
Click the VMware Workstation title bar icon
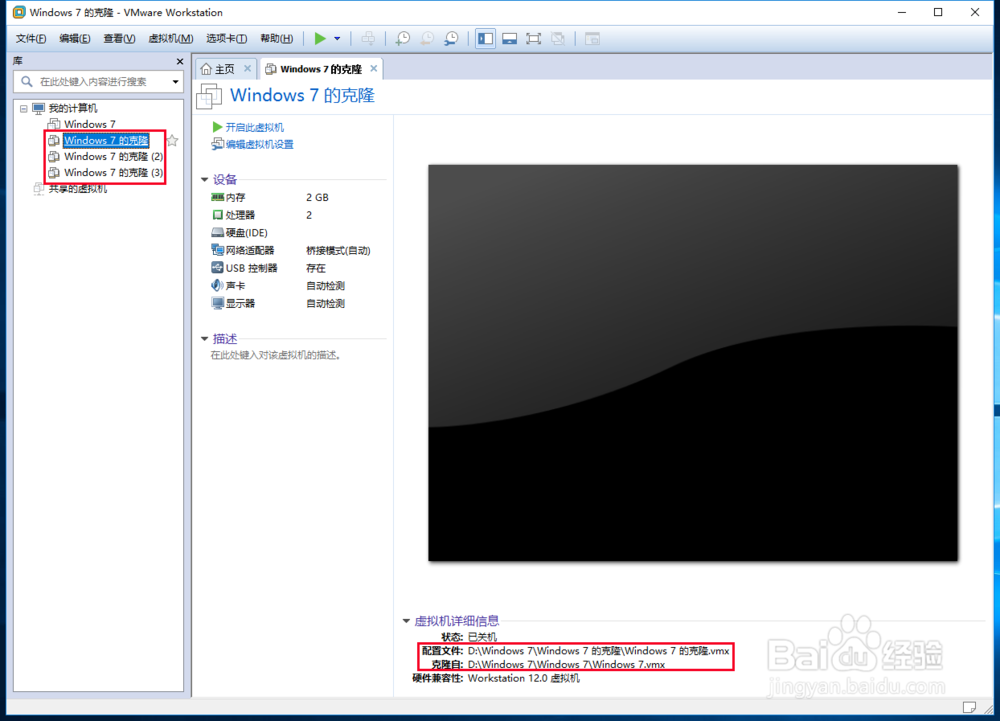pyautogui.click(x=20, y=12)
